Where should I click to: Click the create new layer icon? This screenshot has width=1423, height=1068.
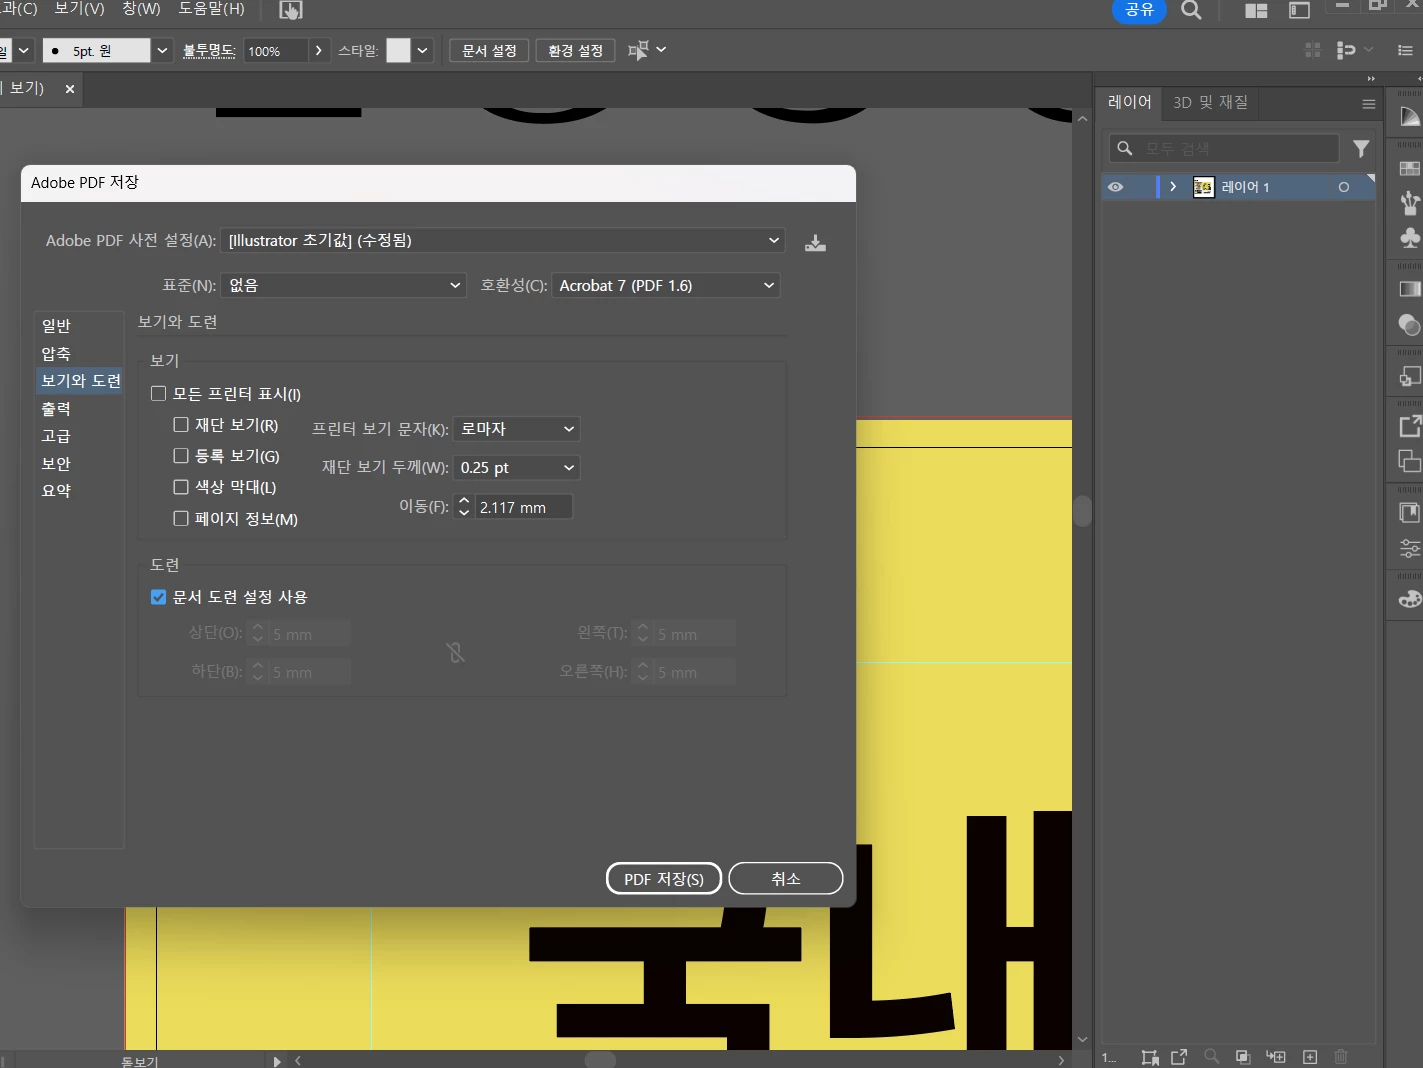(1310, 1057)
